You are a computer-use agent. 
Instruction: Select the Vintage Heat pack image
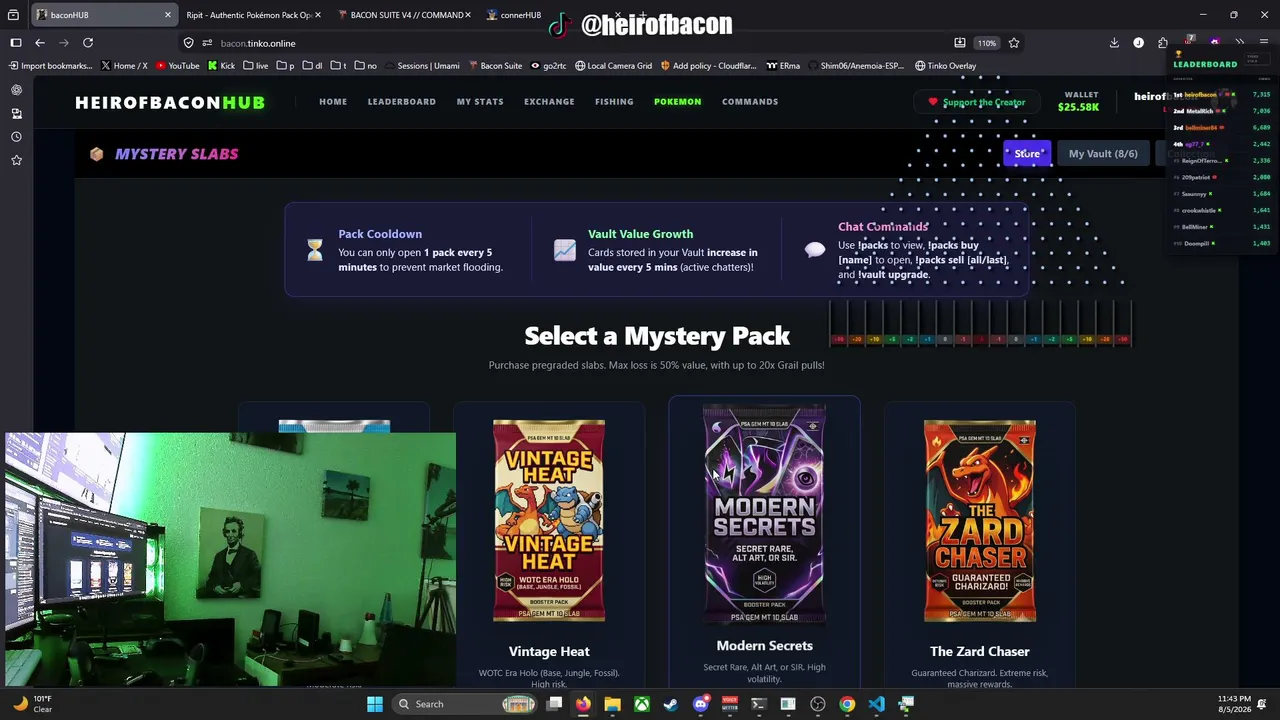click(549, 520)
